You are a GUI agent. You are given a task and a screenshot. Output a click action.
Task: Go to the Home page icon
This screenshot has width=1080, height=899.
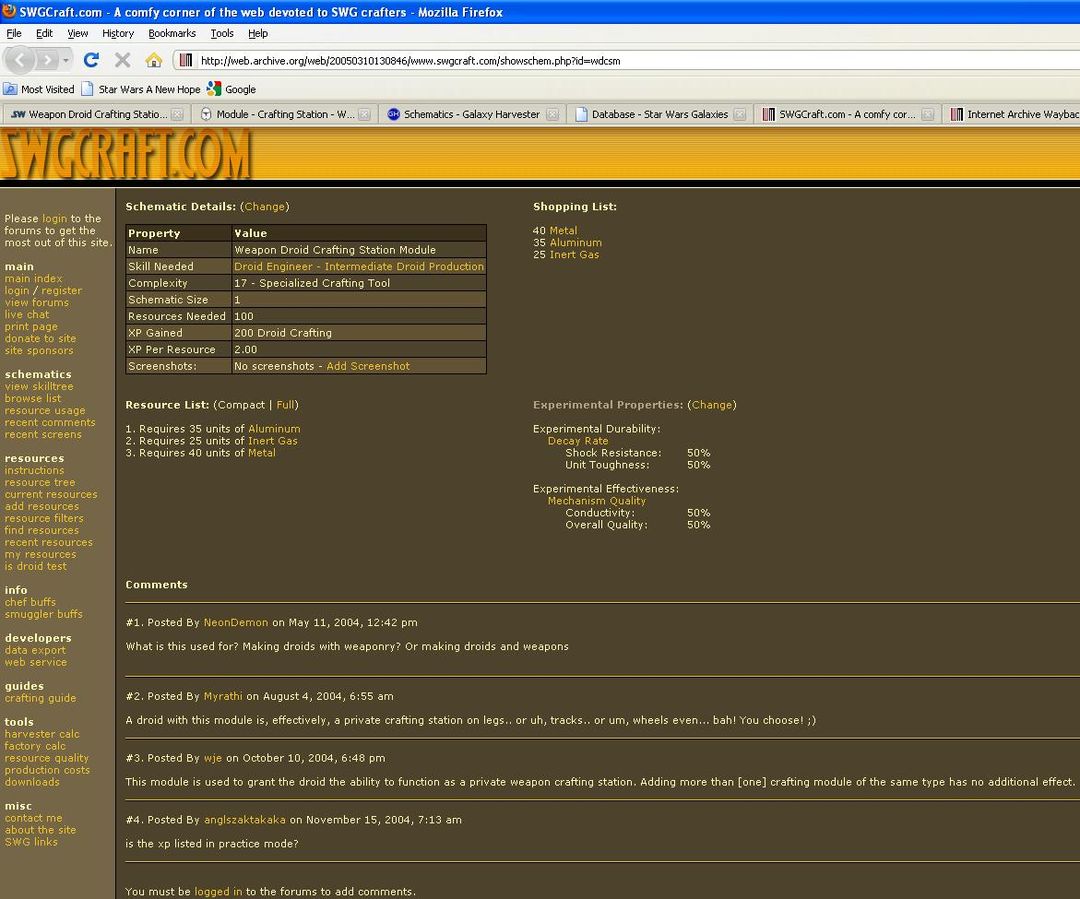tap(153, 60)
